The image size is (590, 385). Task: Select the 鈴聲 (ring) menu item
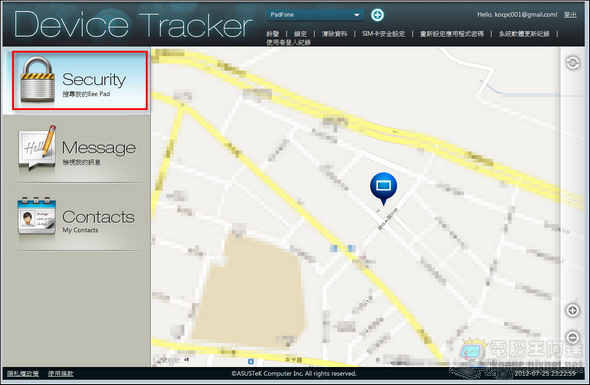tap(272, 34)
